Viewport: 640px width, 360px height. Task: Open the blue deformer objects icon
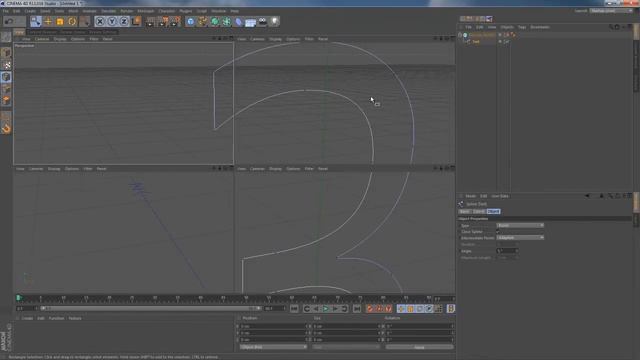[x=238, y=21]
